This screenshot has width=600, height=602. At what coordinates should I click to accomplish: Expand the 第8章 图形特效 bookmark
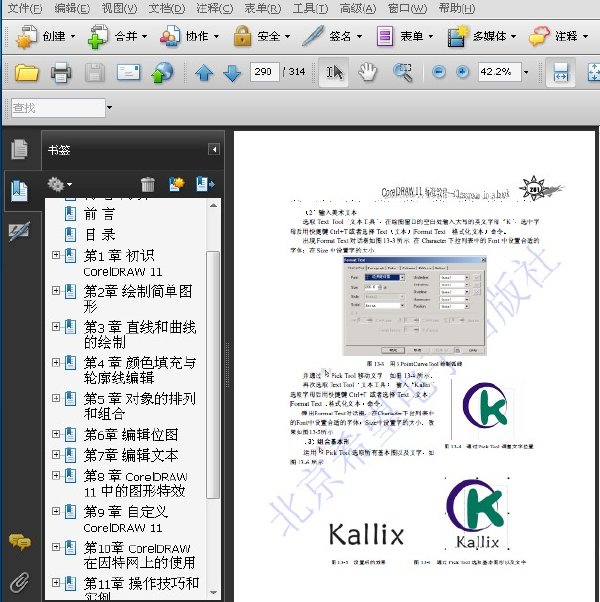tap(56, 475)
